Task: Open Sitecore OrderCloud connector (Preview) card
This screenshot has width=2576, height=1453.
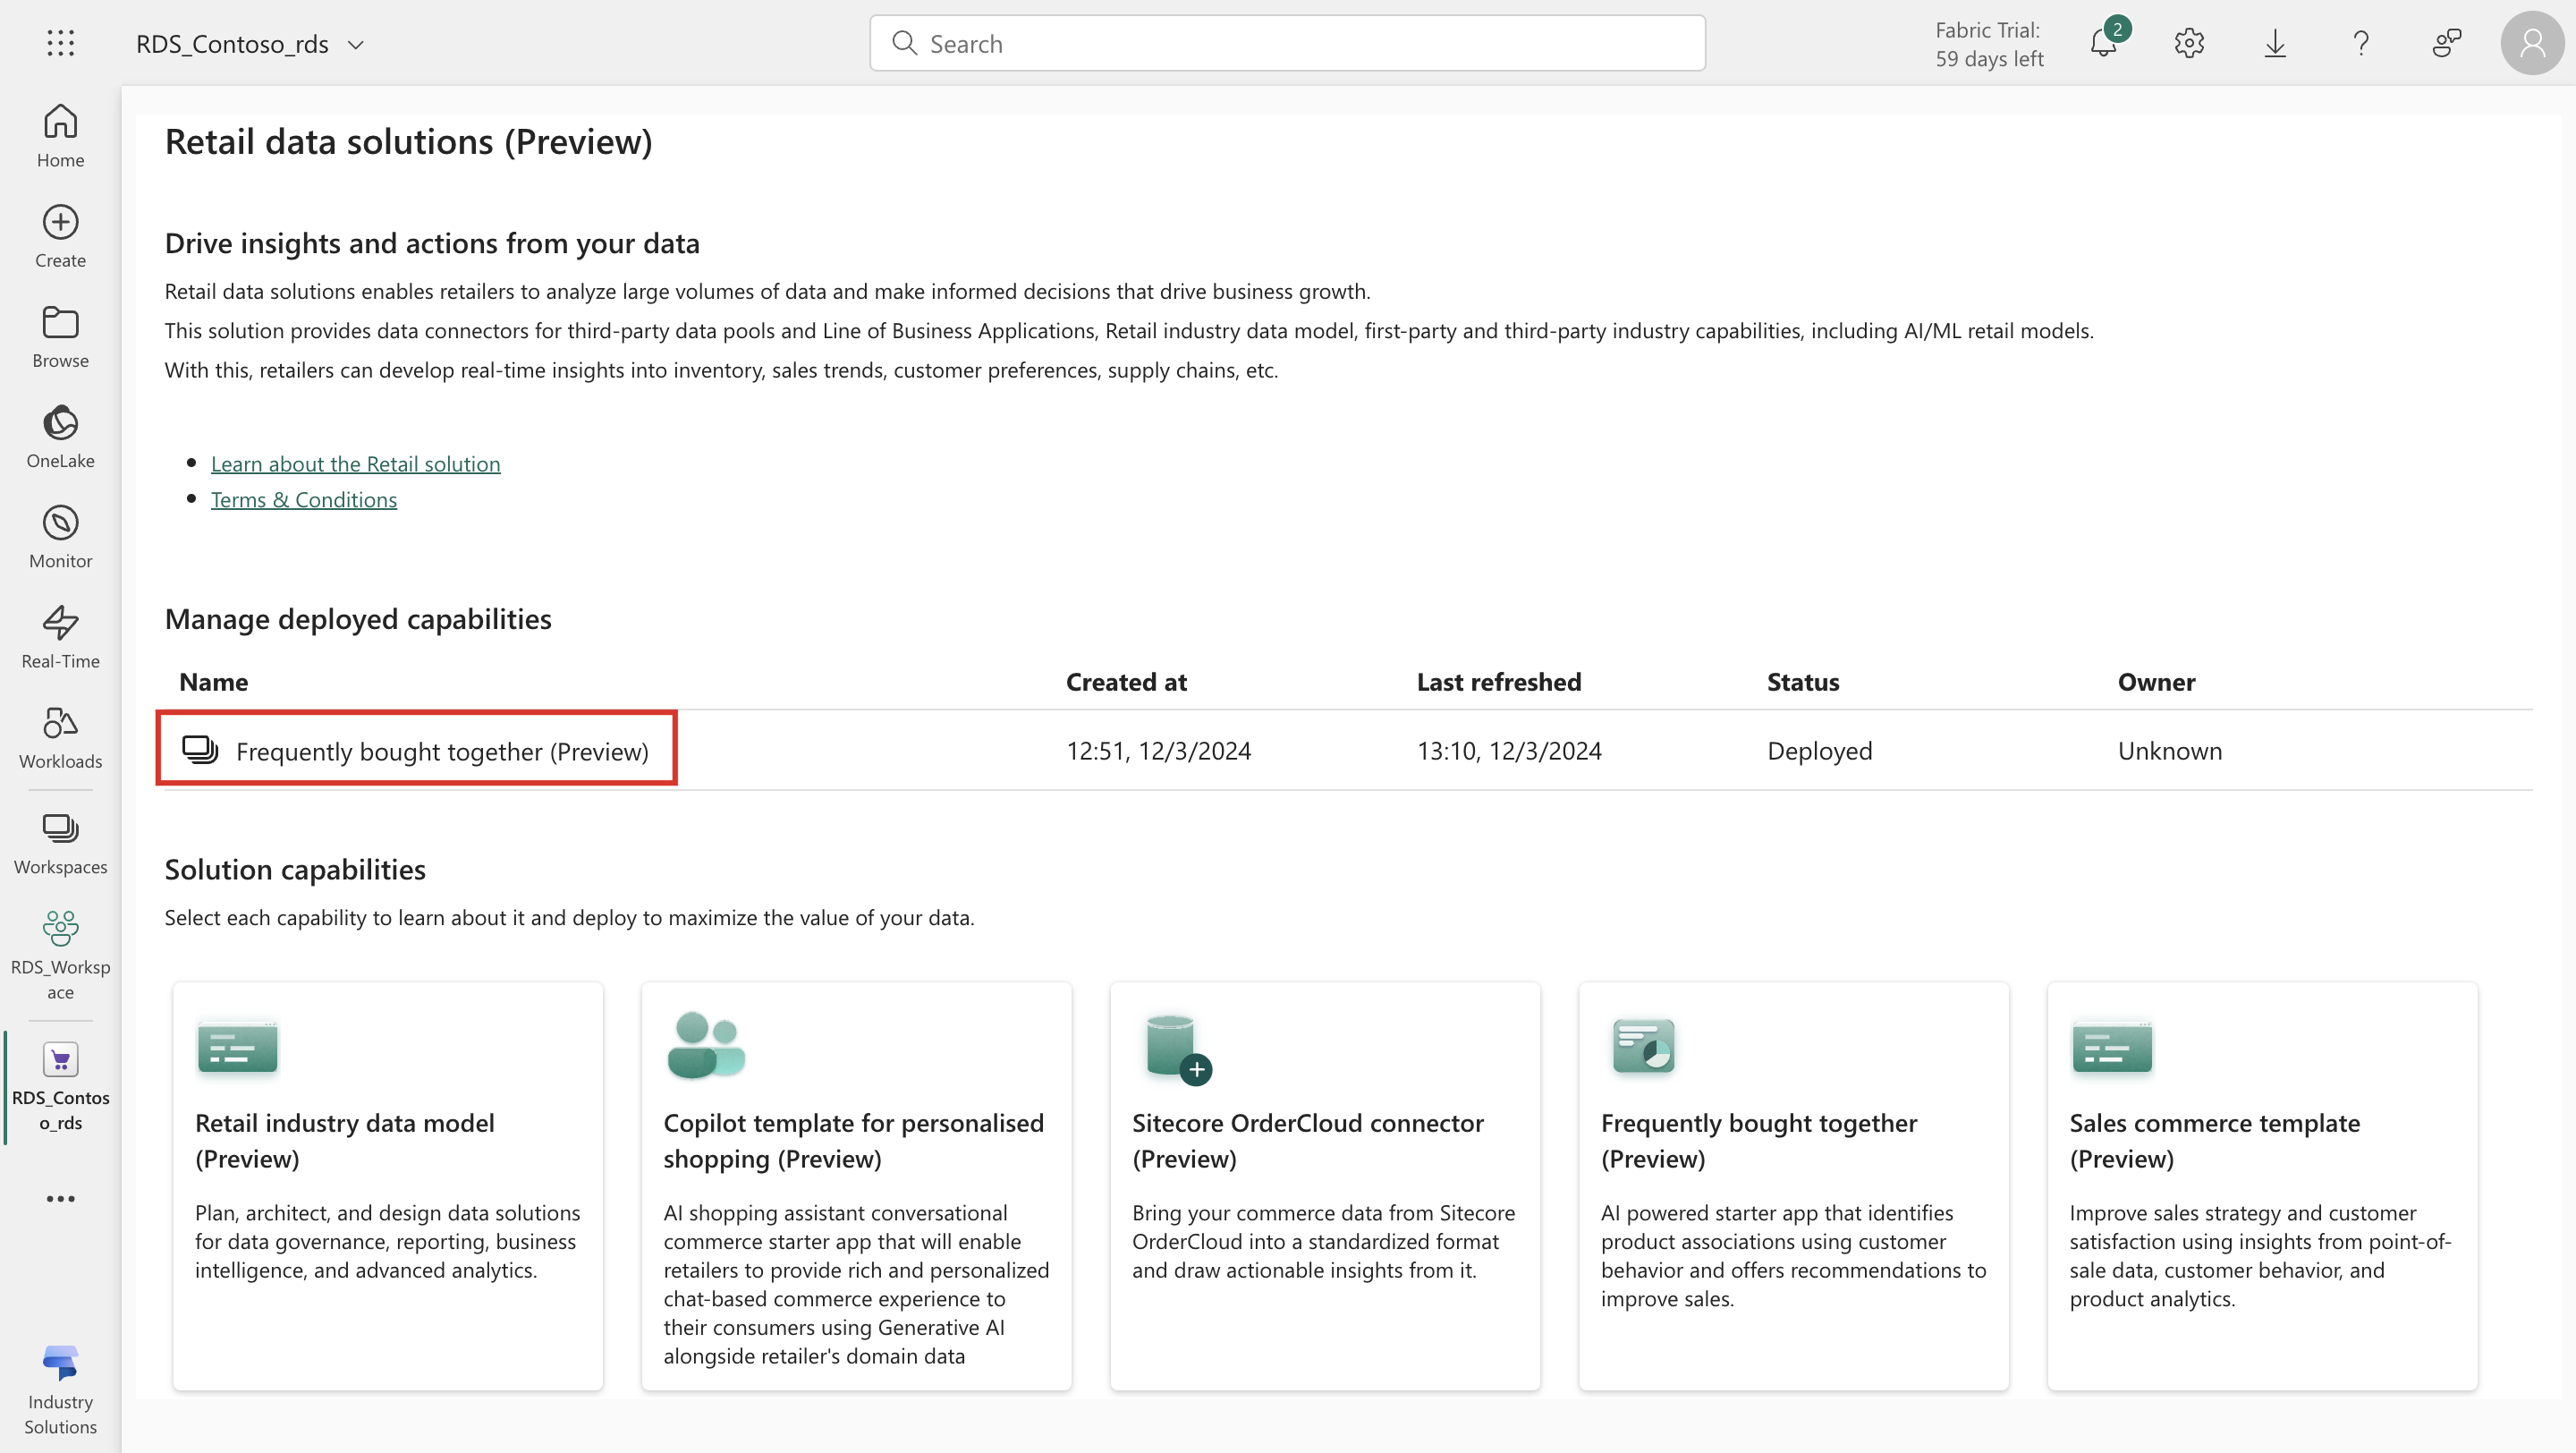Action: click(1325, 1186)
